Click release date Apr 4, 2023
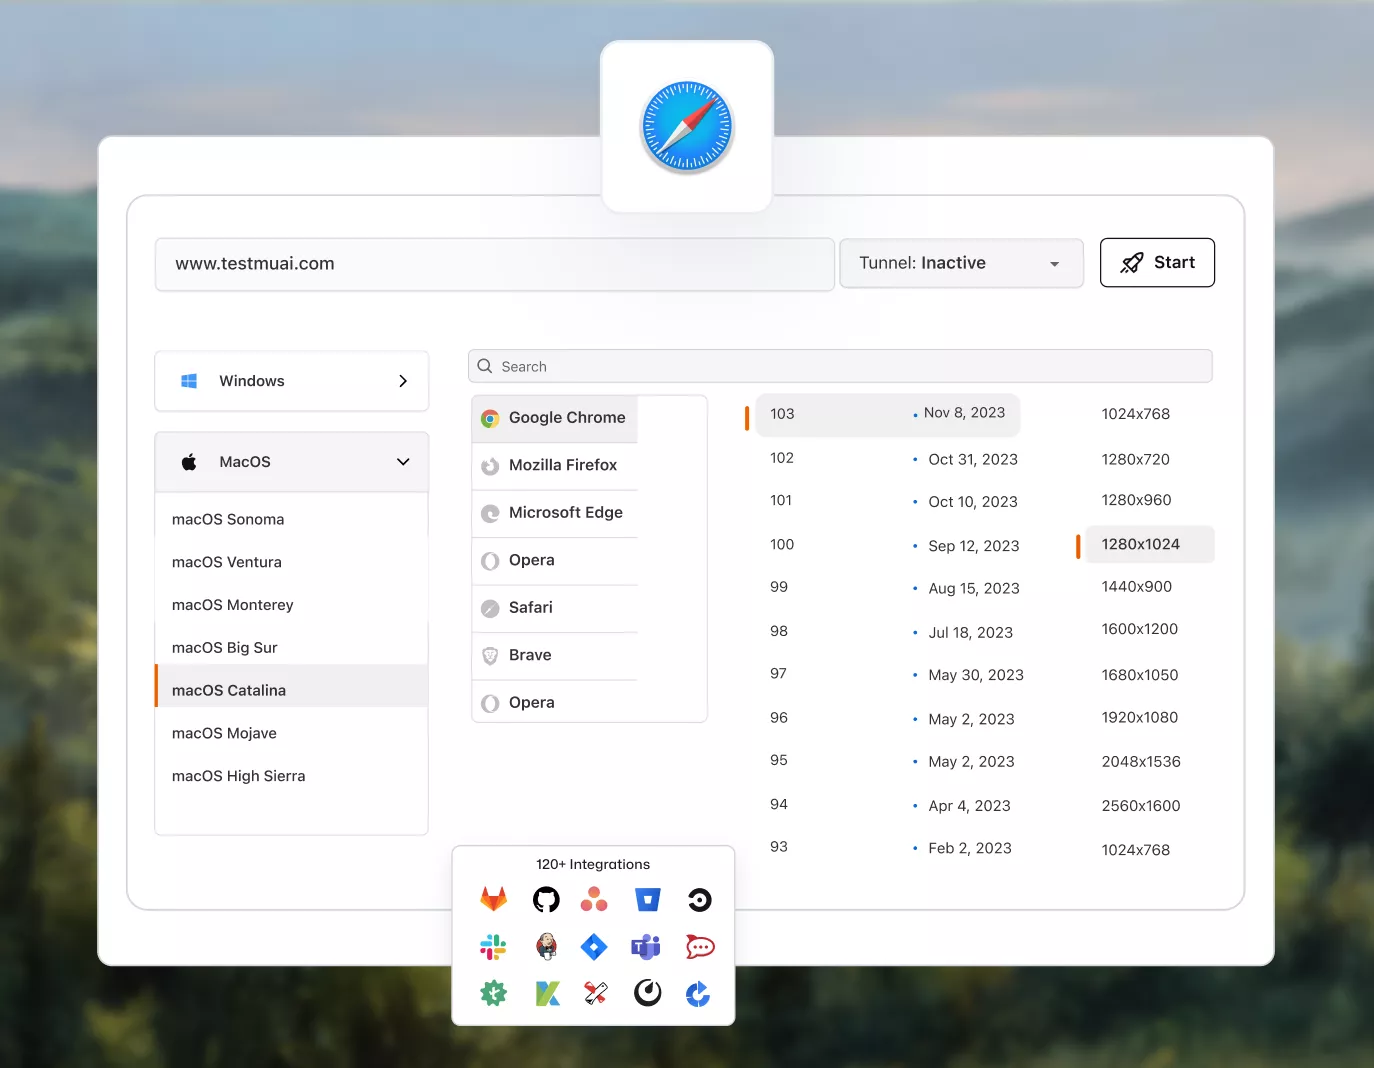1374x1068 pixels. 969,806
